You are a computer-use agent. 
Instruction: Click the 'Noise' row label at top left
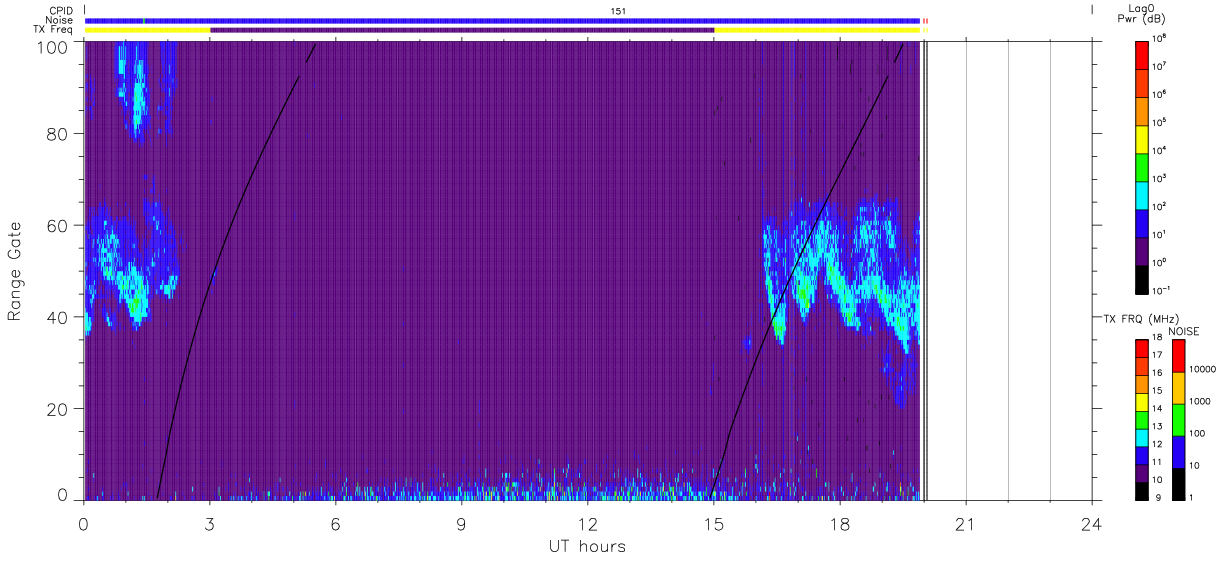pos(58,20)
